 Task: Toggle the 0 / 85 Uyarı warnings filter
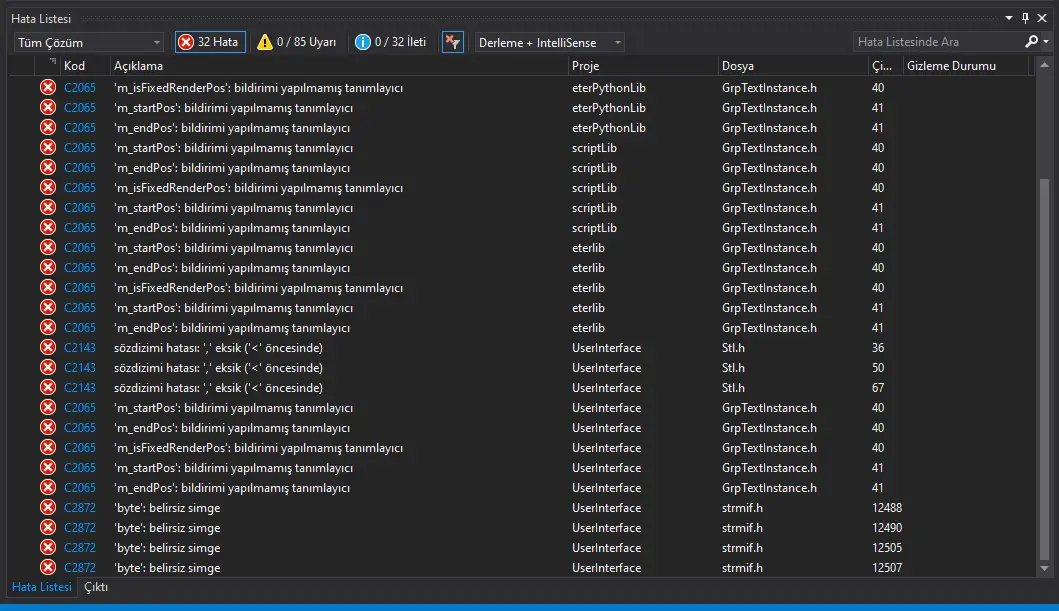pyautogui.click(x=296, y=42)
